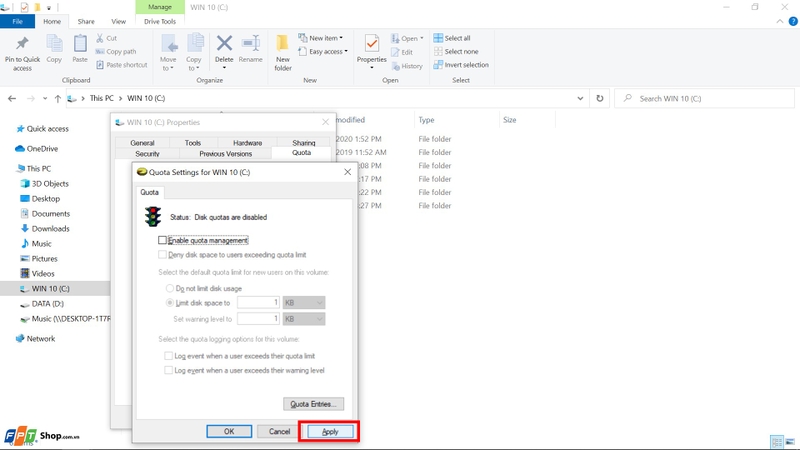Viewport: 800px width, 450px height.
Task: Toggle Deny disk space to users checkbox
Action: [162, 254]
